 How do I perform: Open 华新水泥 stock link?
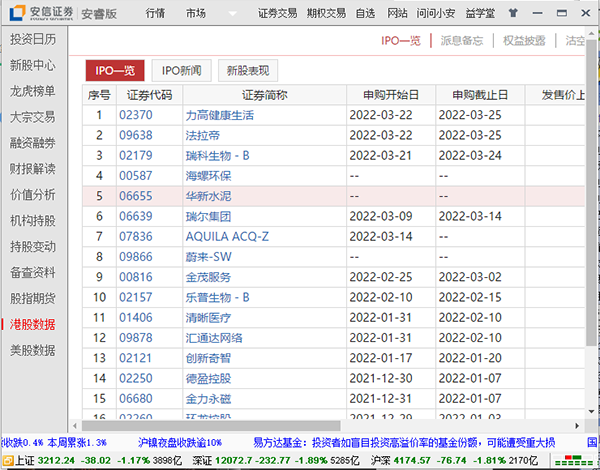(209, 196)
